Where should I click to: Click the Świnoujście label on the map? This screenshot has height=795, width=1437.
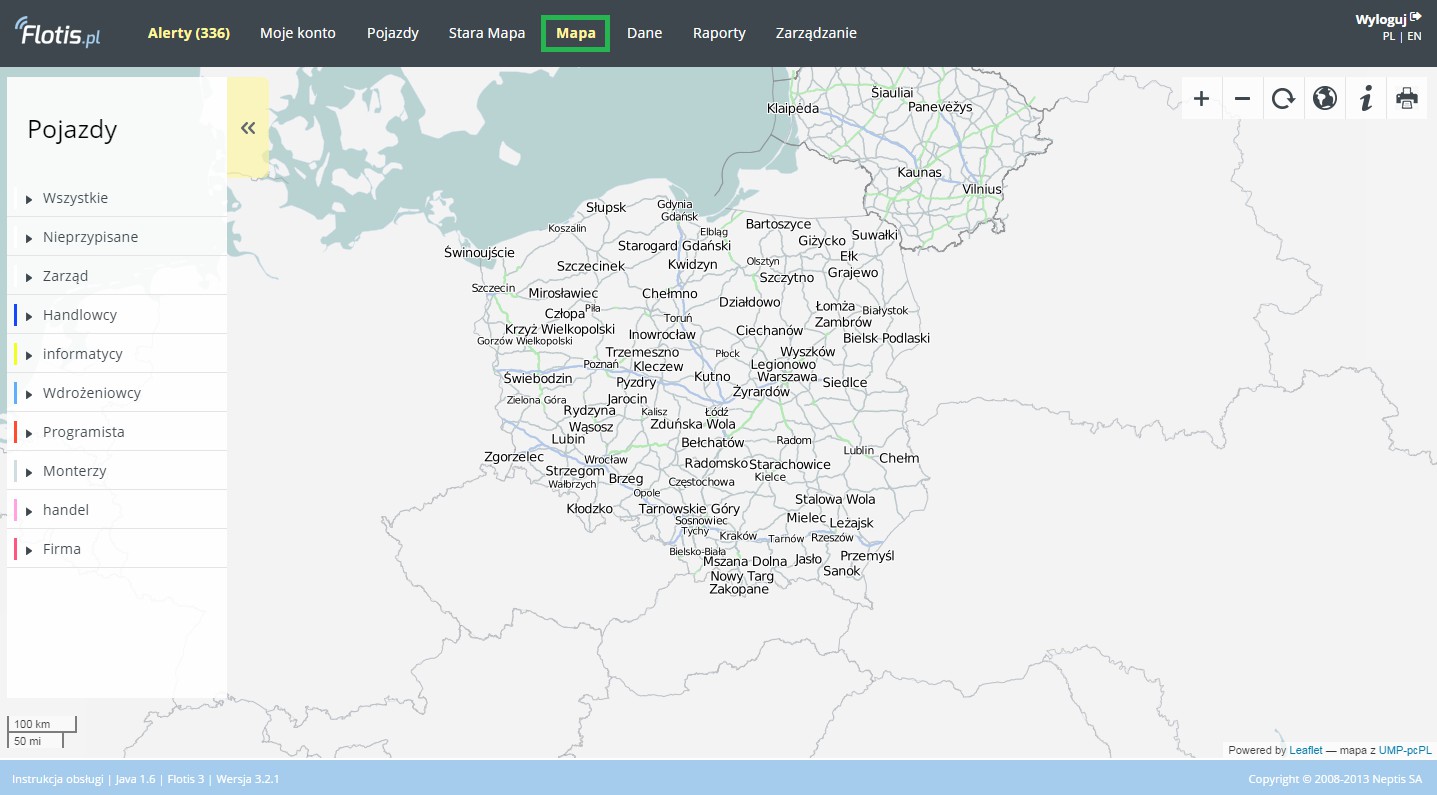479,253
